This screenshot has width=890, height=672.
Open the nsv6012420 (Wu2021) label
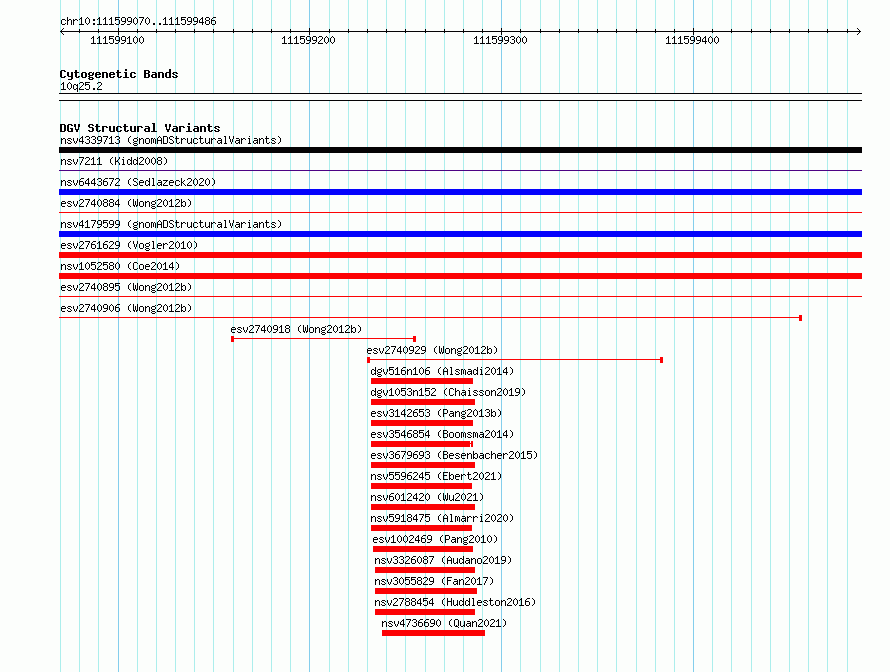pyautogui.click(x=427, y=497)
